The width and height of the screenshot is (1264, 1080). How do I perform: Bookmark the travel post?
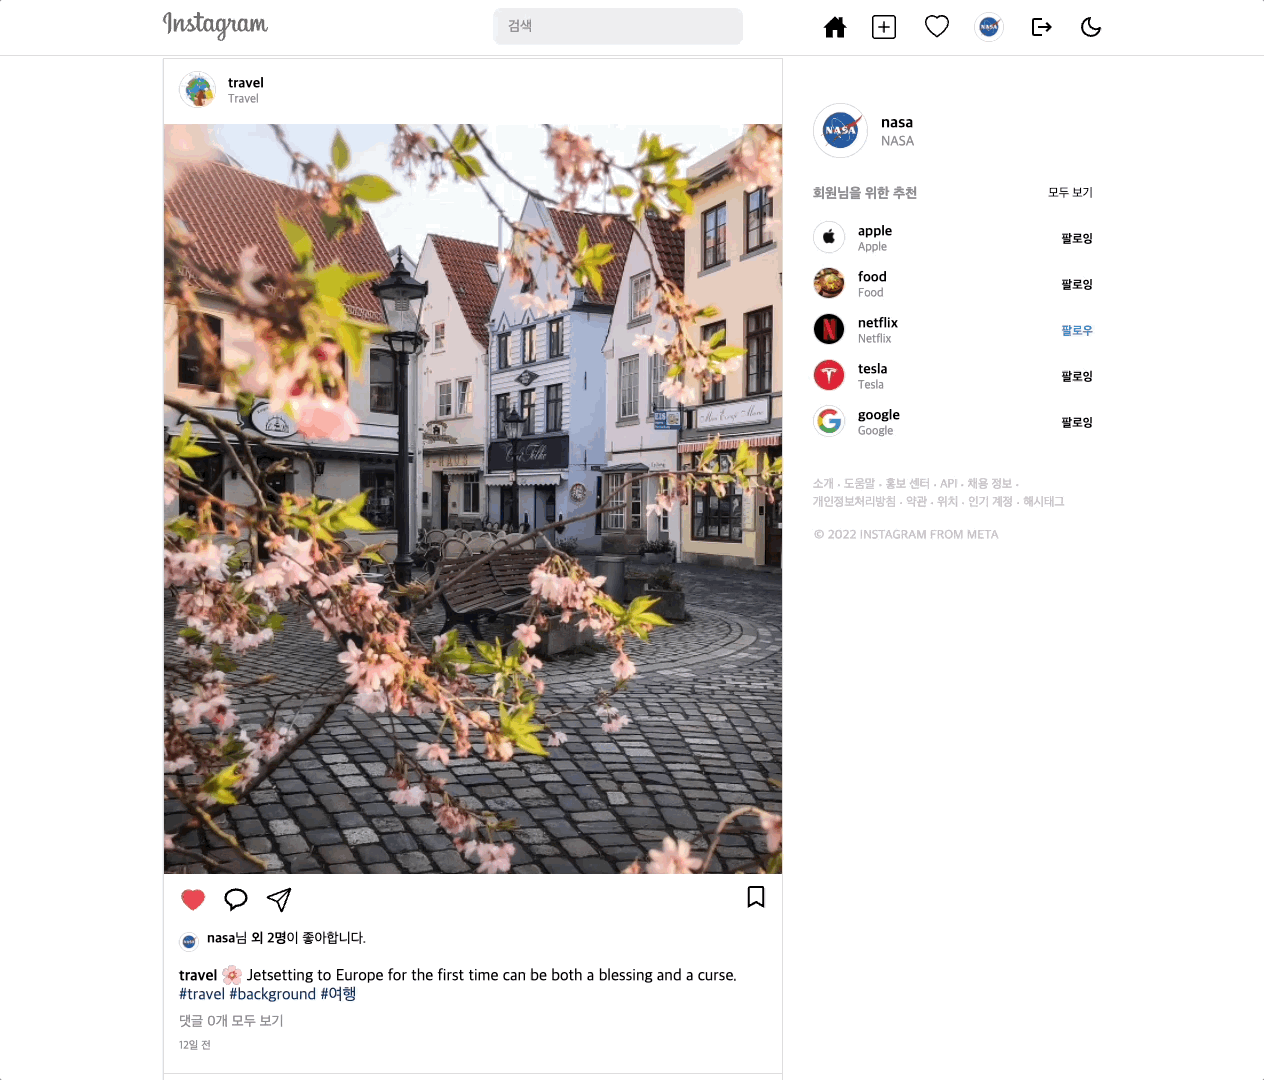click(756, 897)
